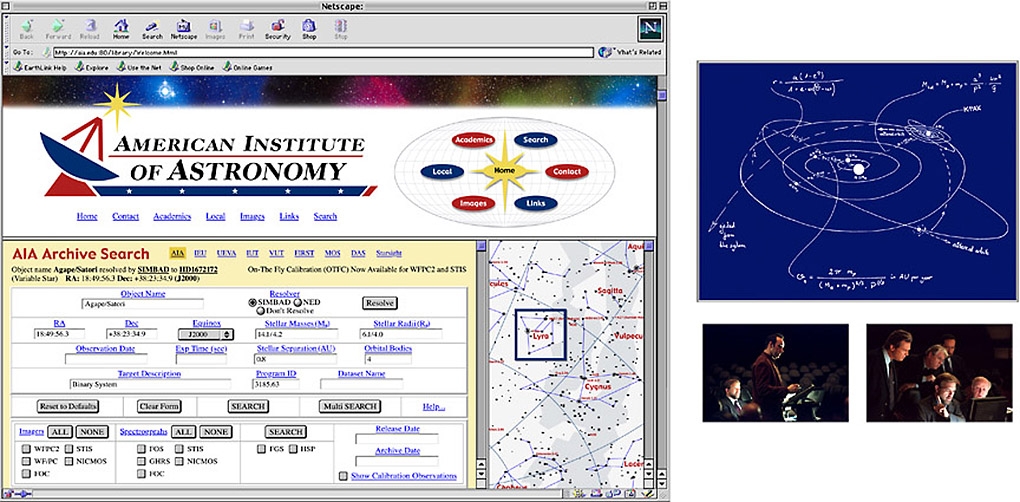Click the Multi SEARCH button

point(349,406)
